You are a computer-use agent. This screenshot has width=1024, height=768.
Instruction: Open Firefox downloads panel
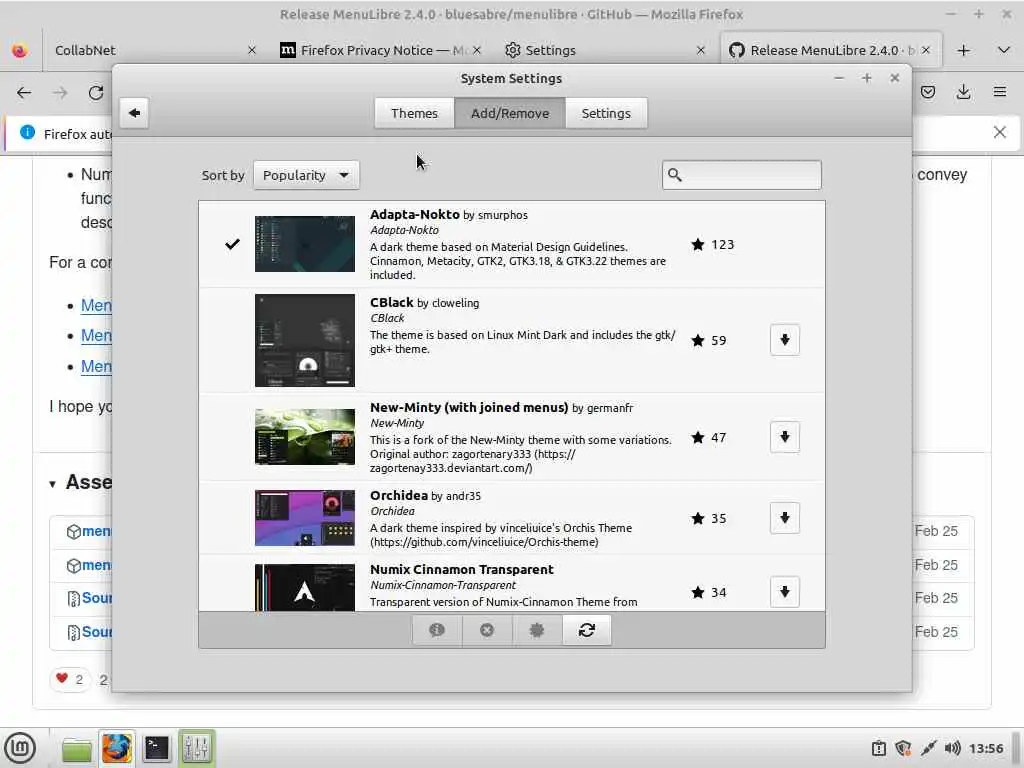(963, 92)
